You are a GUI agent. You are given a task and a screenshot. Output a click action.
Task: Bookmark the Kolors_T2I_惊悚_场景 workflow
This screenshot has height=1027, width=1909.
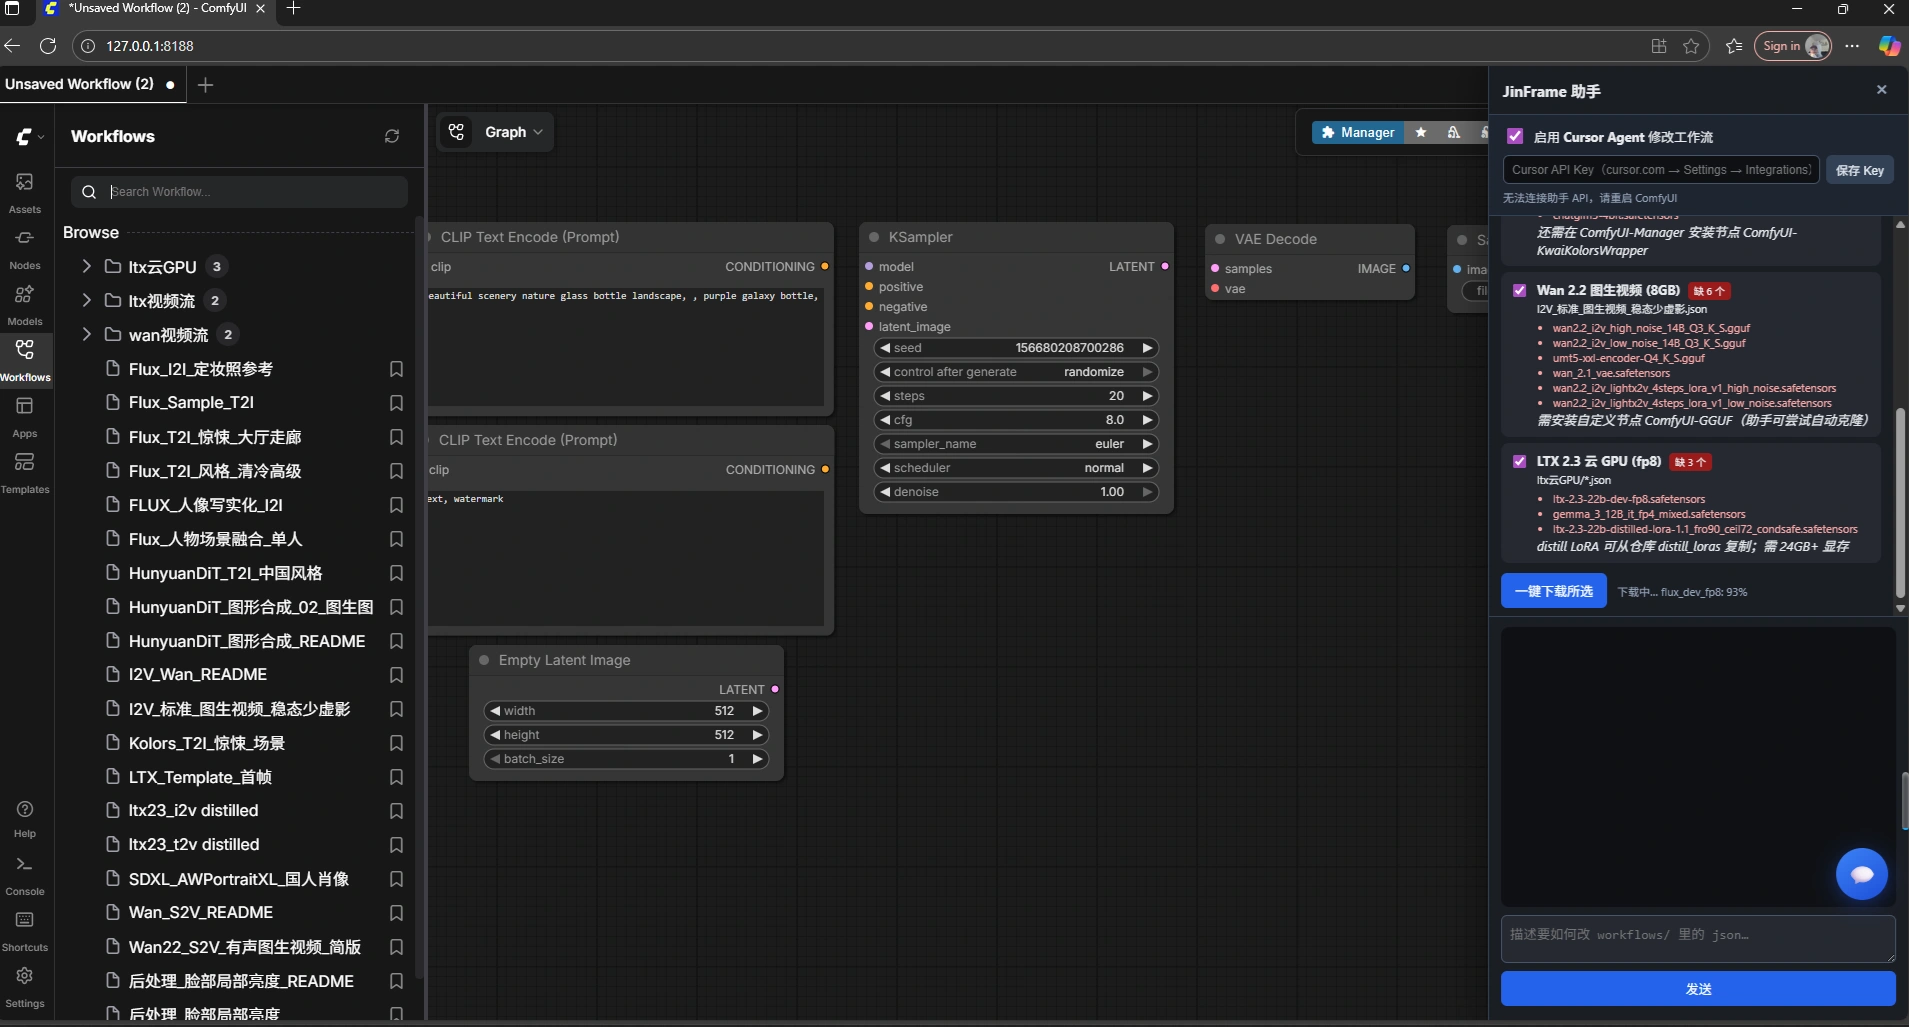coord(396,743)
